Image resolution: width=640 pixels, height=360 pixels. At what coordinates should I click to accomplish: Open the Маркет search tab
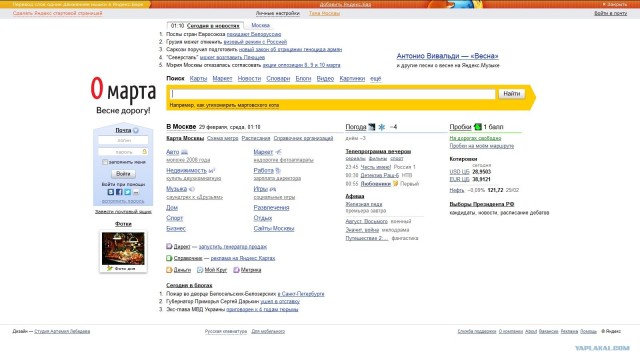(x=222, y=78)
